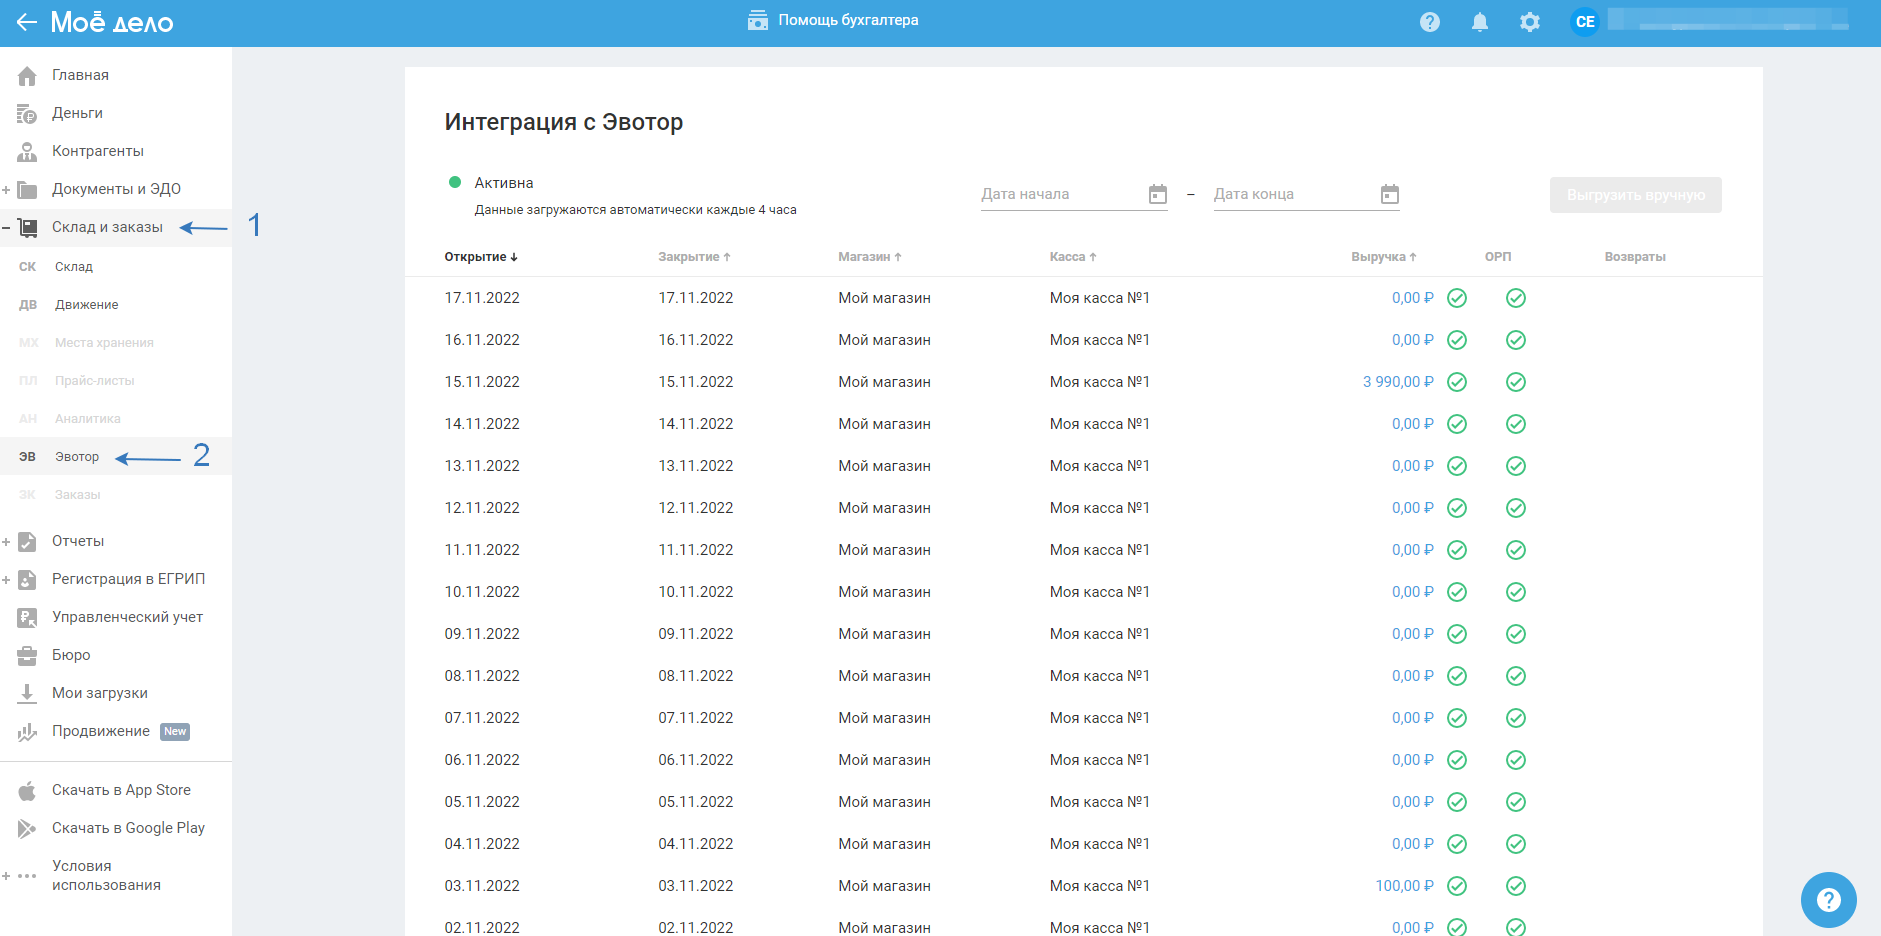Expand Документы и ЭДО menu section
1881x936 pixels.
[x=7, y=190]
